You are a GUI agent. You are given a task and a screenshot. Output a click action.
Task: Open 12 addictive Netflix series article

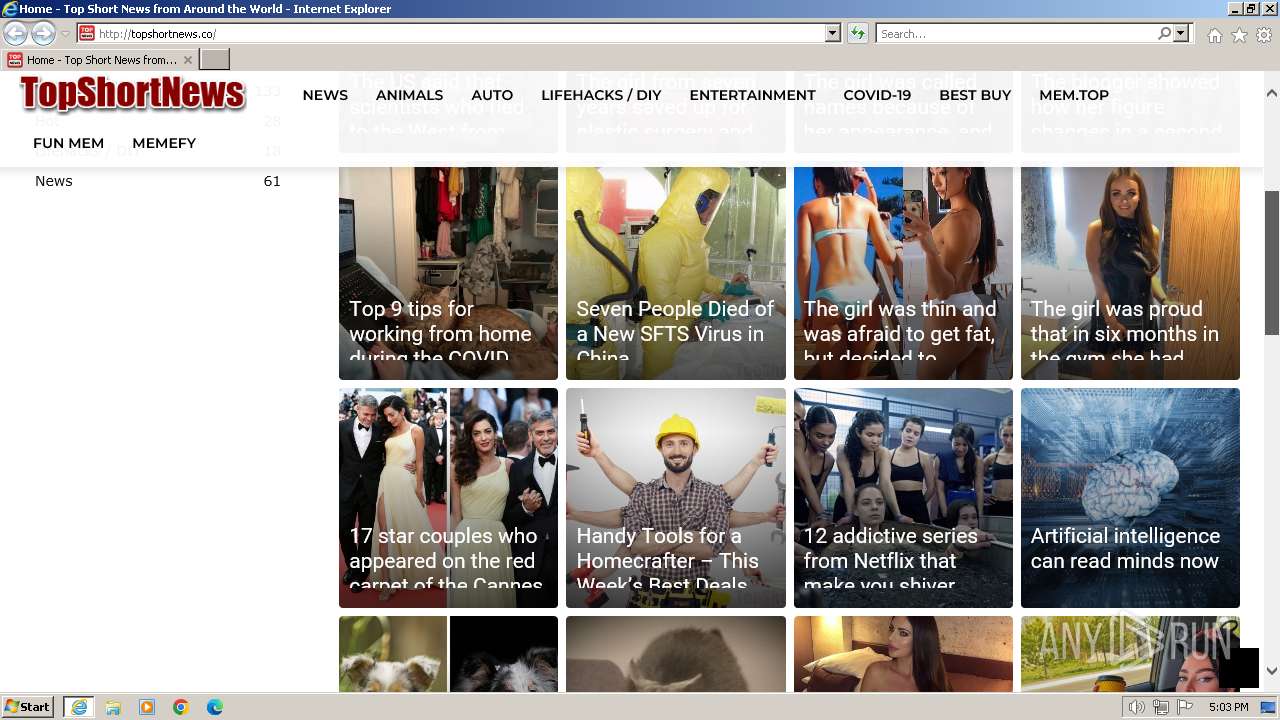[x=903, y=498]
